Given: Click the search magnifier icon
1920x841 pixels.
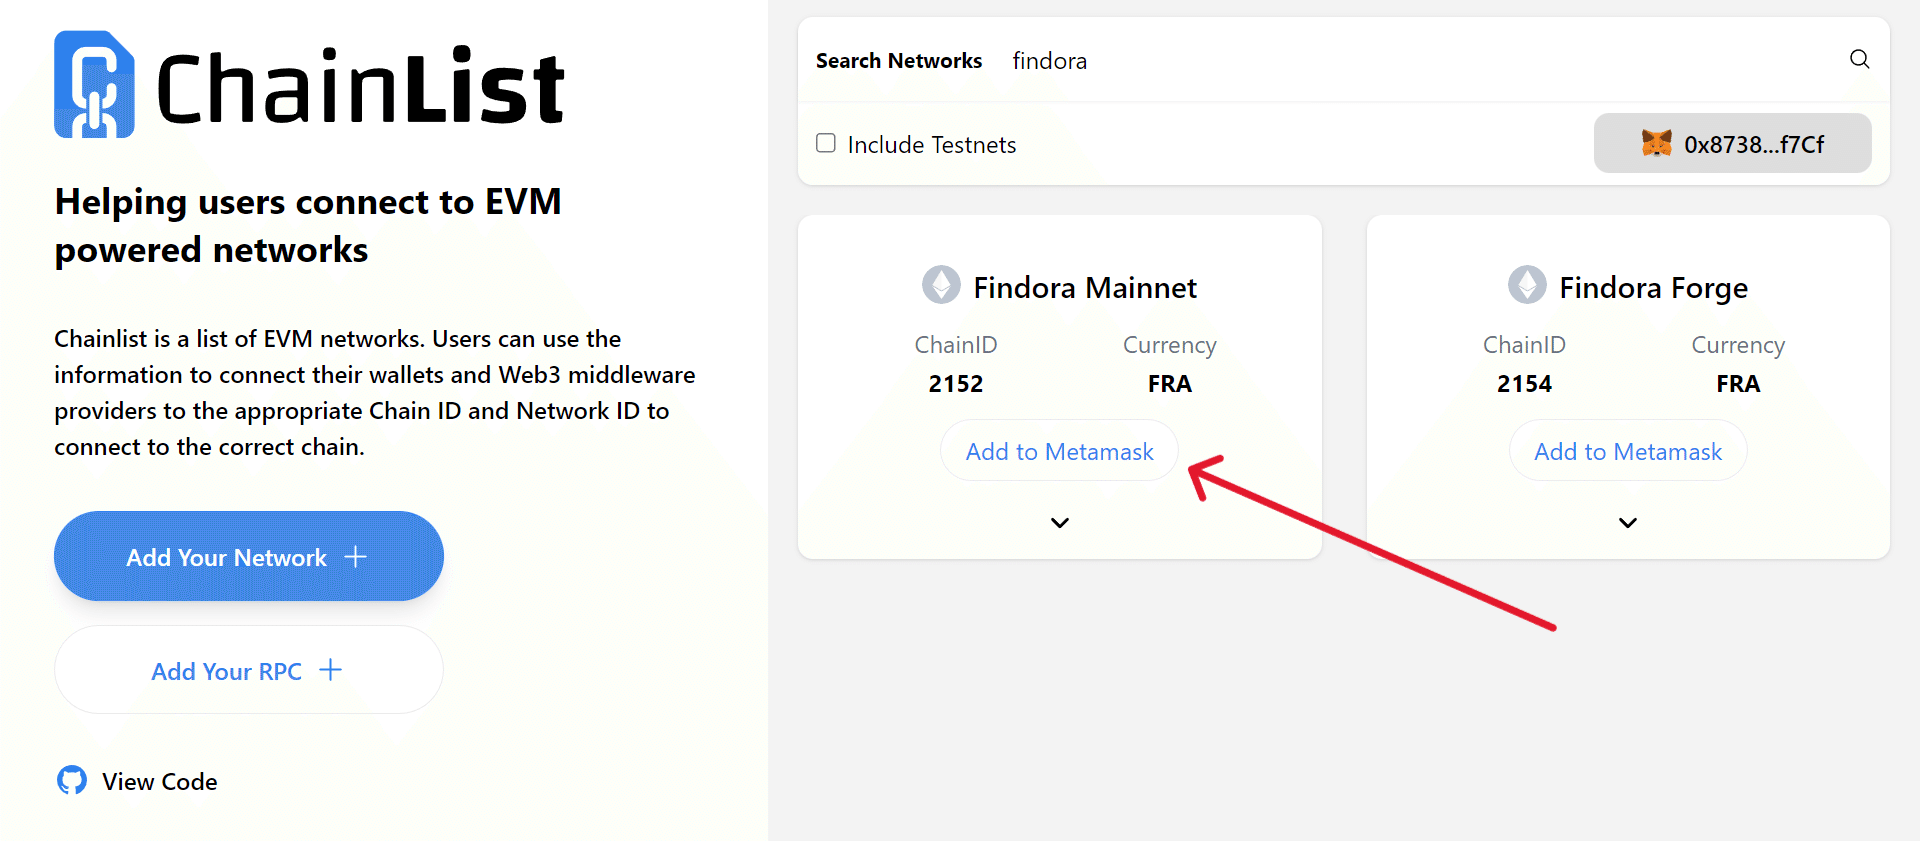Looking at the screenshot, I should point(1859,59).
